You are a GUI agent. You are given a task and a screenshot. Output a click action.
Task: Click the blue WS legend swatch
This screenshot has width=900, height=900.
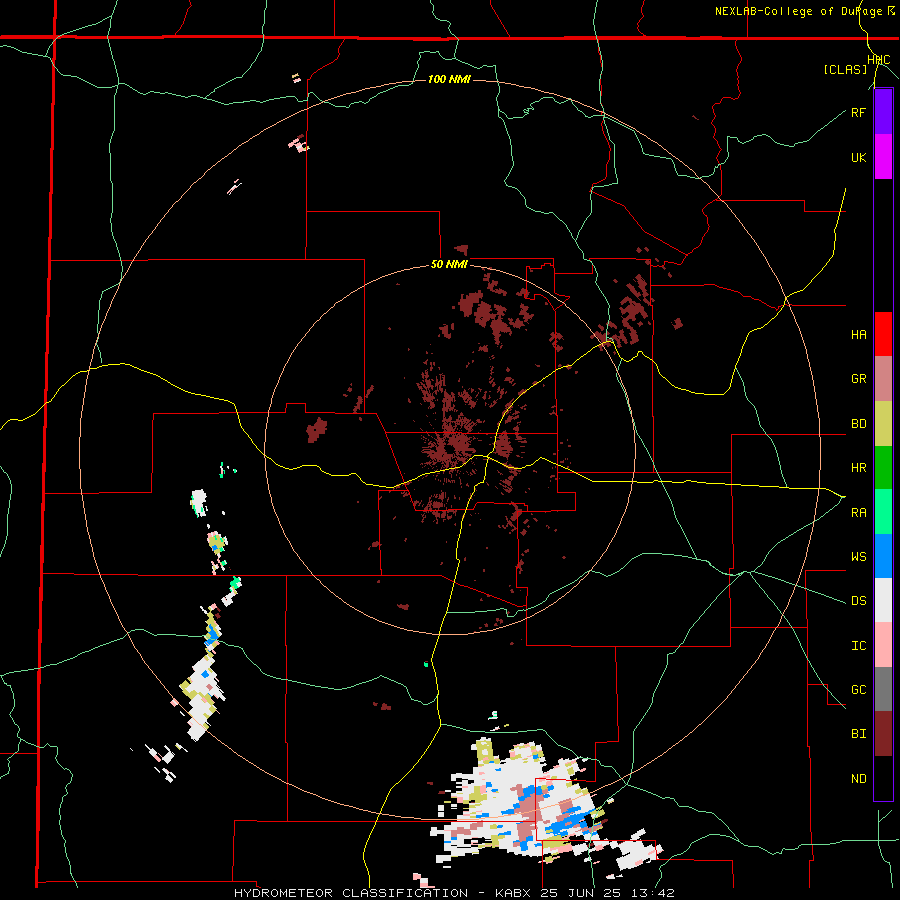pos(883,556)
